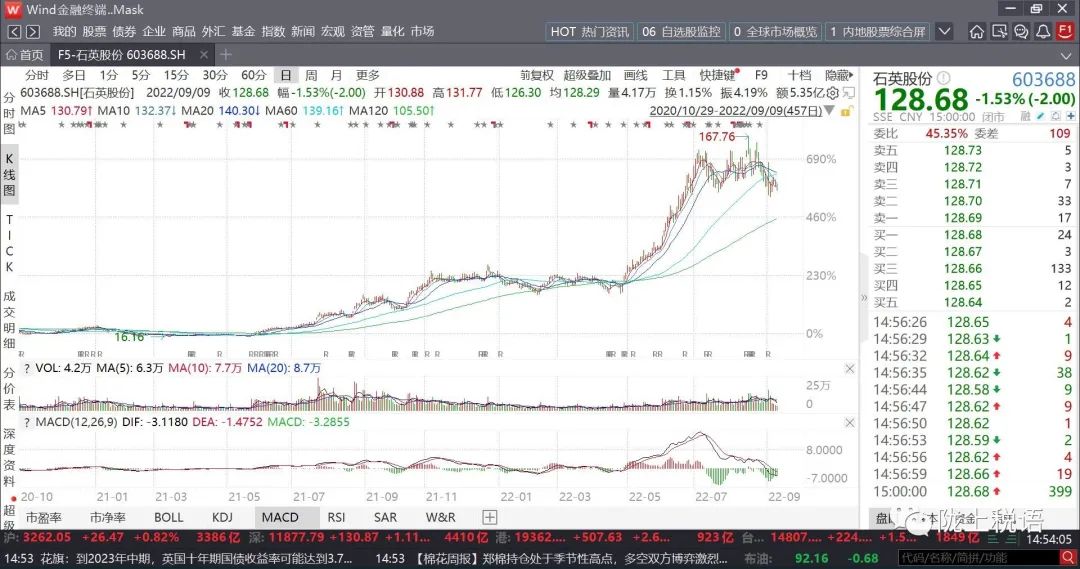Viewport: 1080px width, 569px height.
Task: Switch to 15分 interval
Action: coord(176,75)
